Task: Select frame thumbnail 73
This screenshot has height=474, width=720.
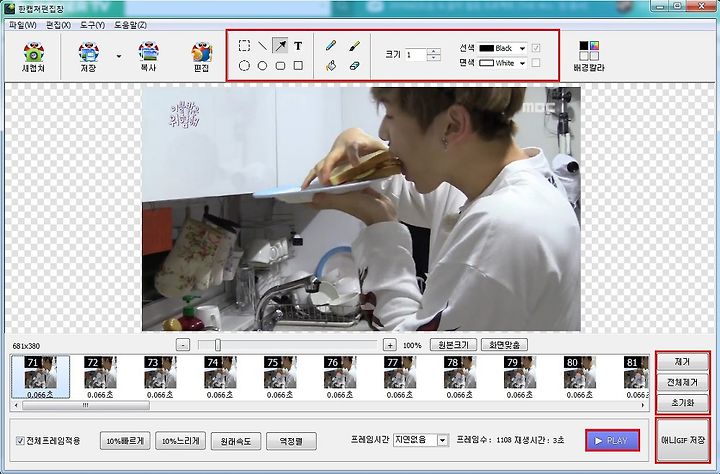Action: [160, 377]
